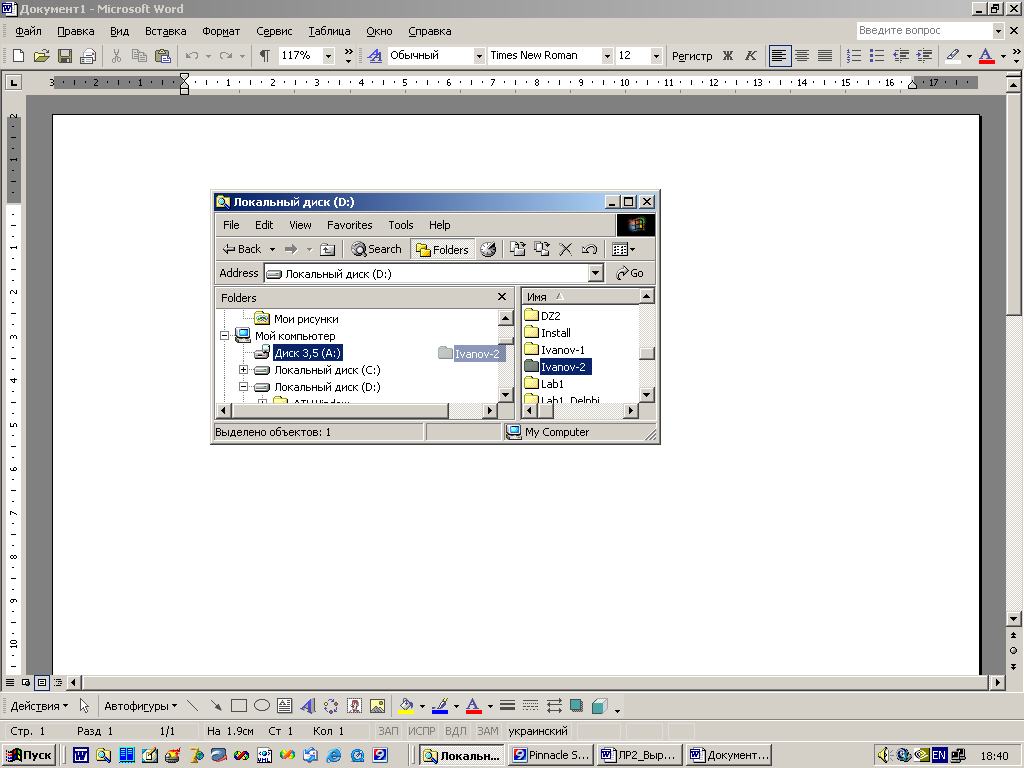Open the Favorites menu in Explorer window

pos(349,225)
